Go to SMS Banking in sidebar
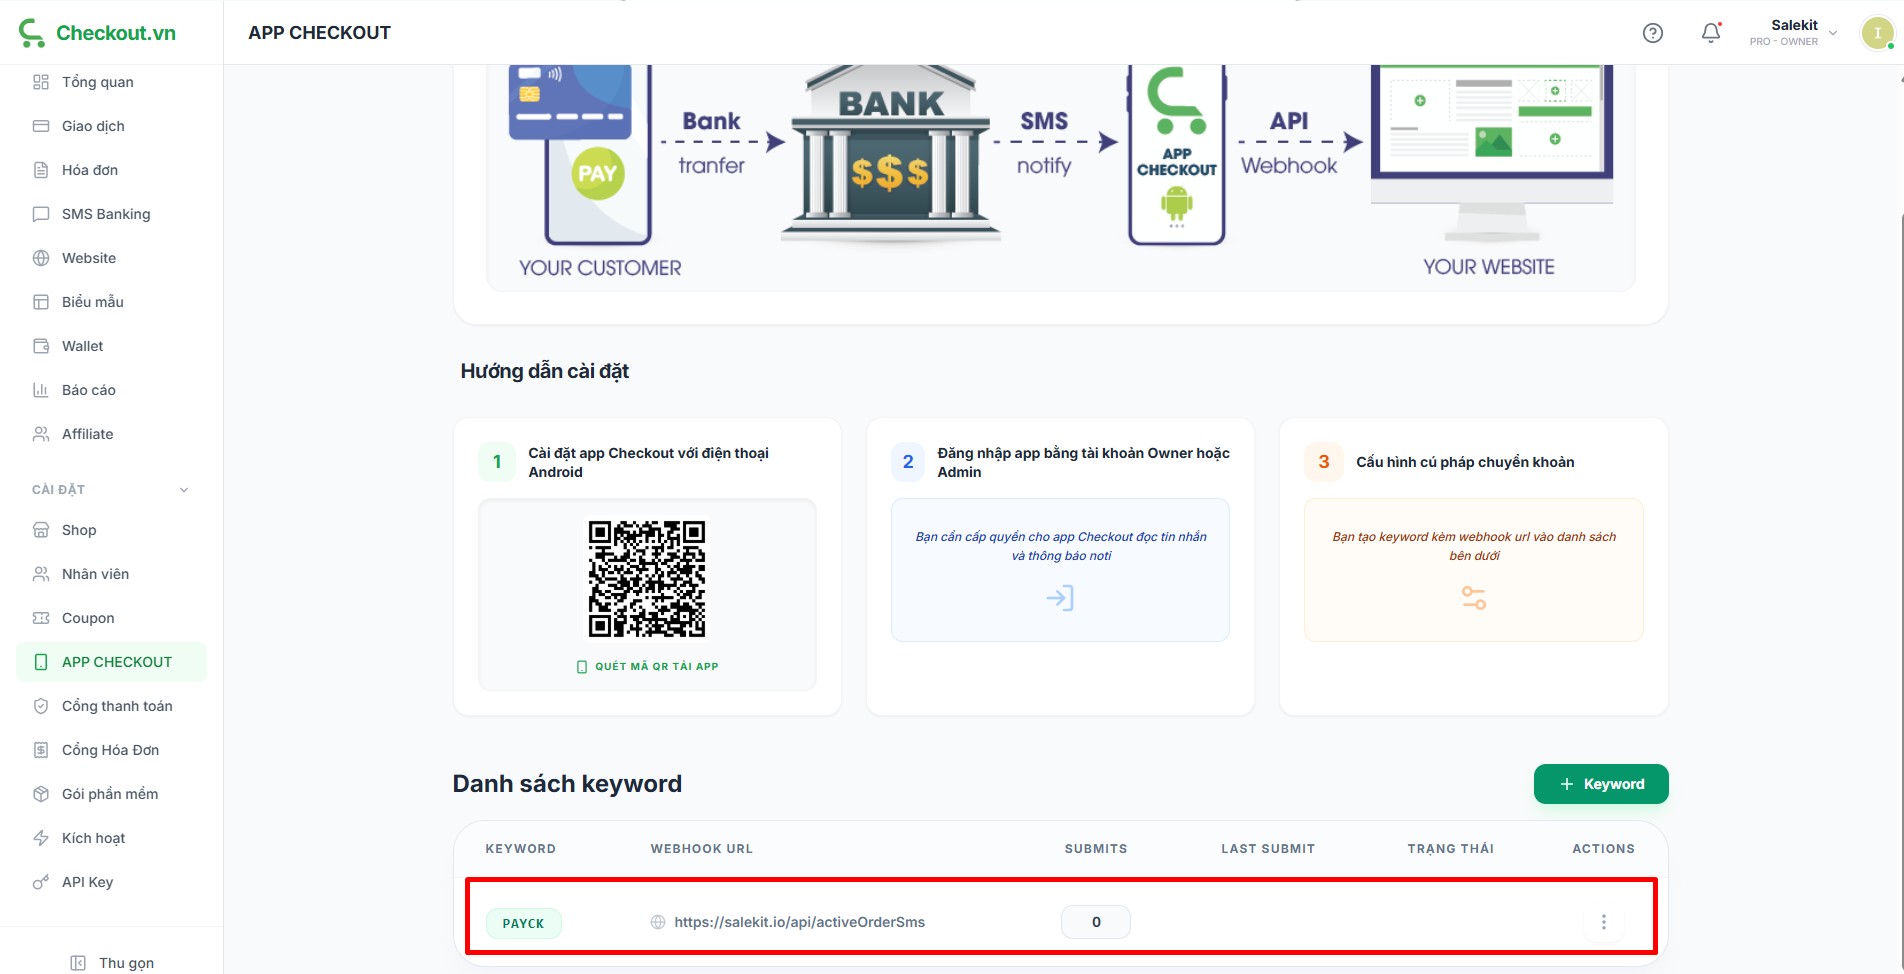1904x974 pixels. (x=106, y=214)
